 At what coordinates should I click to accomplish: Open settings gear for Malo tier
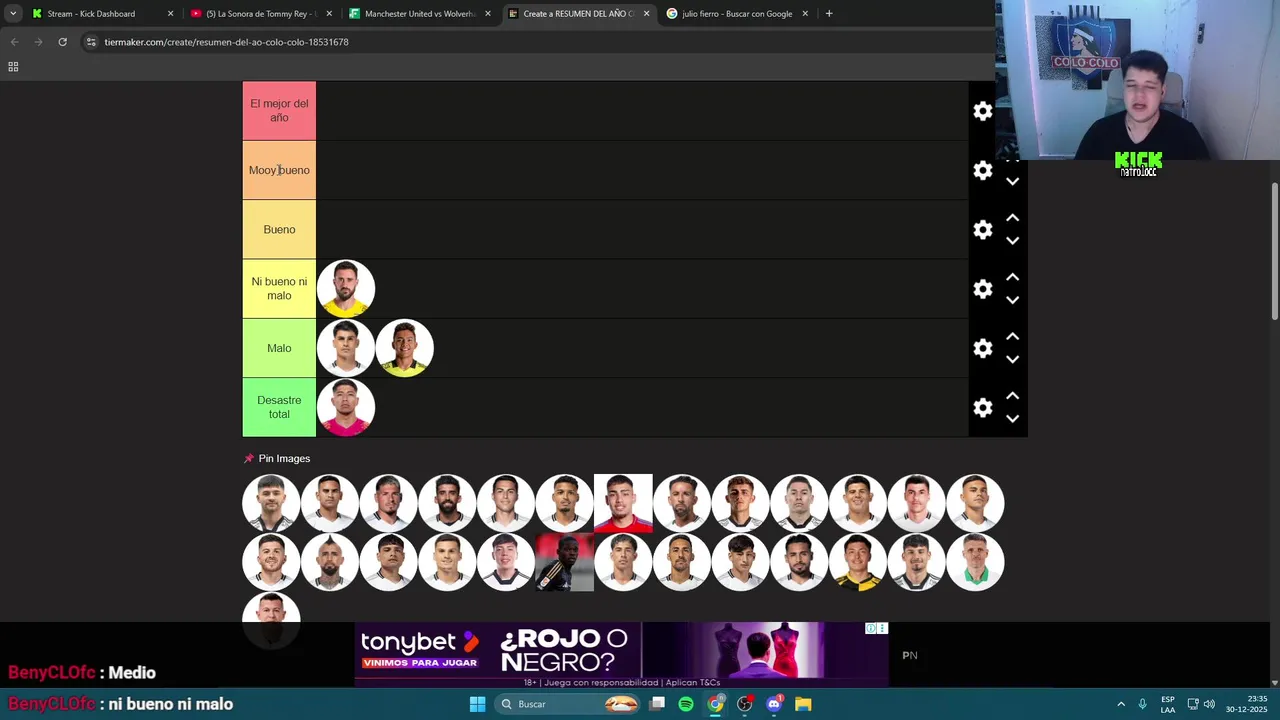tap(983, 348)
